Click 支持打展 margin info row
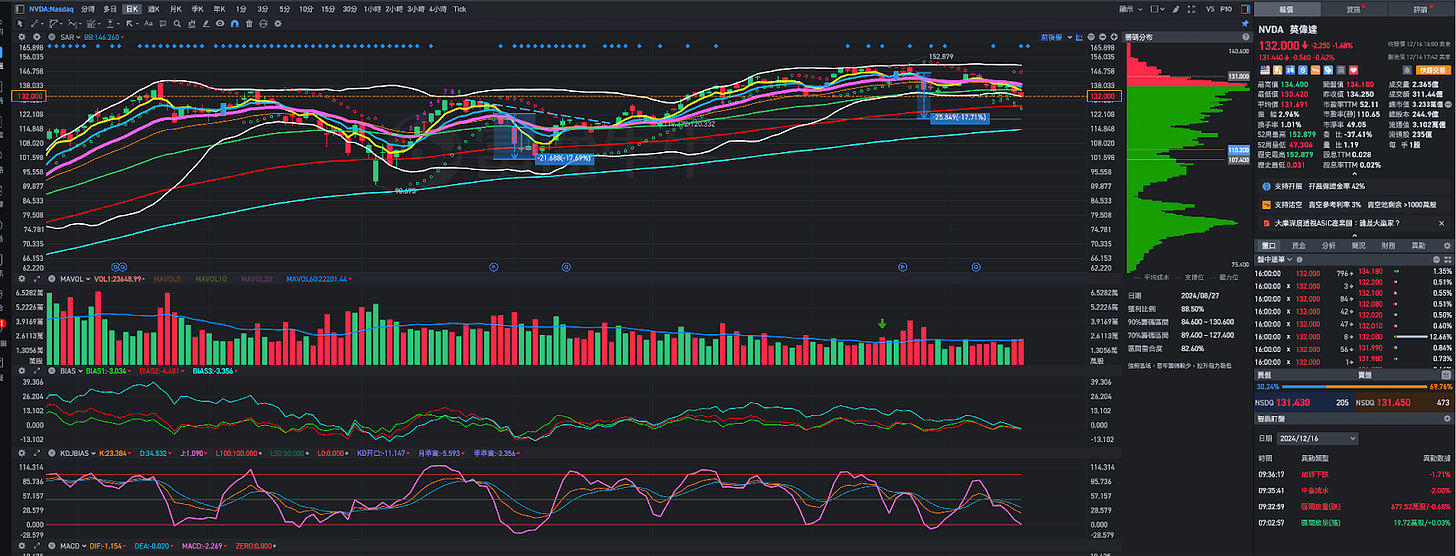This screenshot has width=1456, height=556. [1354, 186]
